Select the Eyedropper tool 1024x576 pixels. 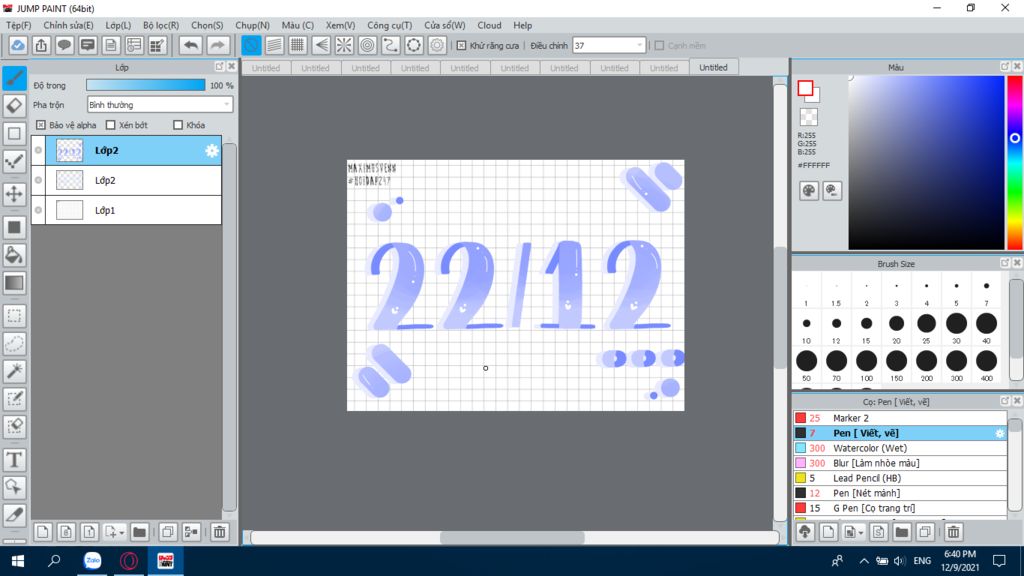[x=14, y=515]
